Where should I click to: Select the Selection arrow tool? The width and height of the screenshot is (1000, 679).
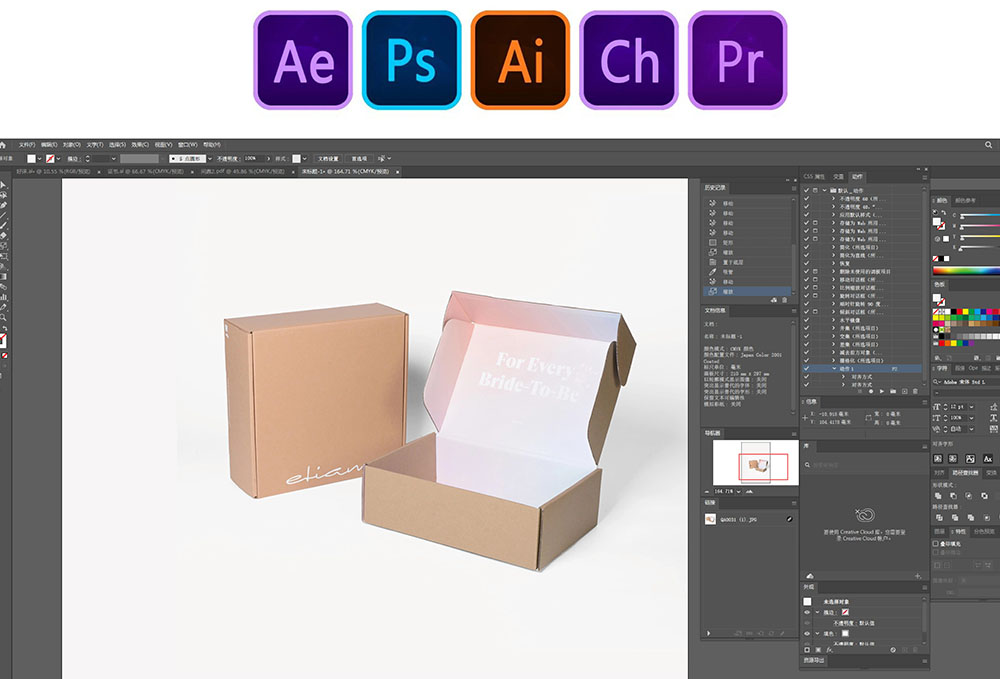[x=3, y=185]
